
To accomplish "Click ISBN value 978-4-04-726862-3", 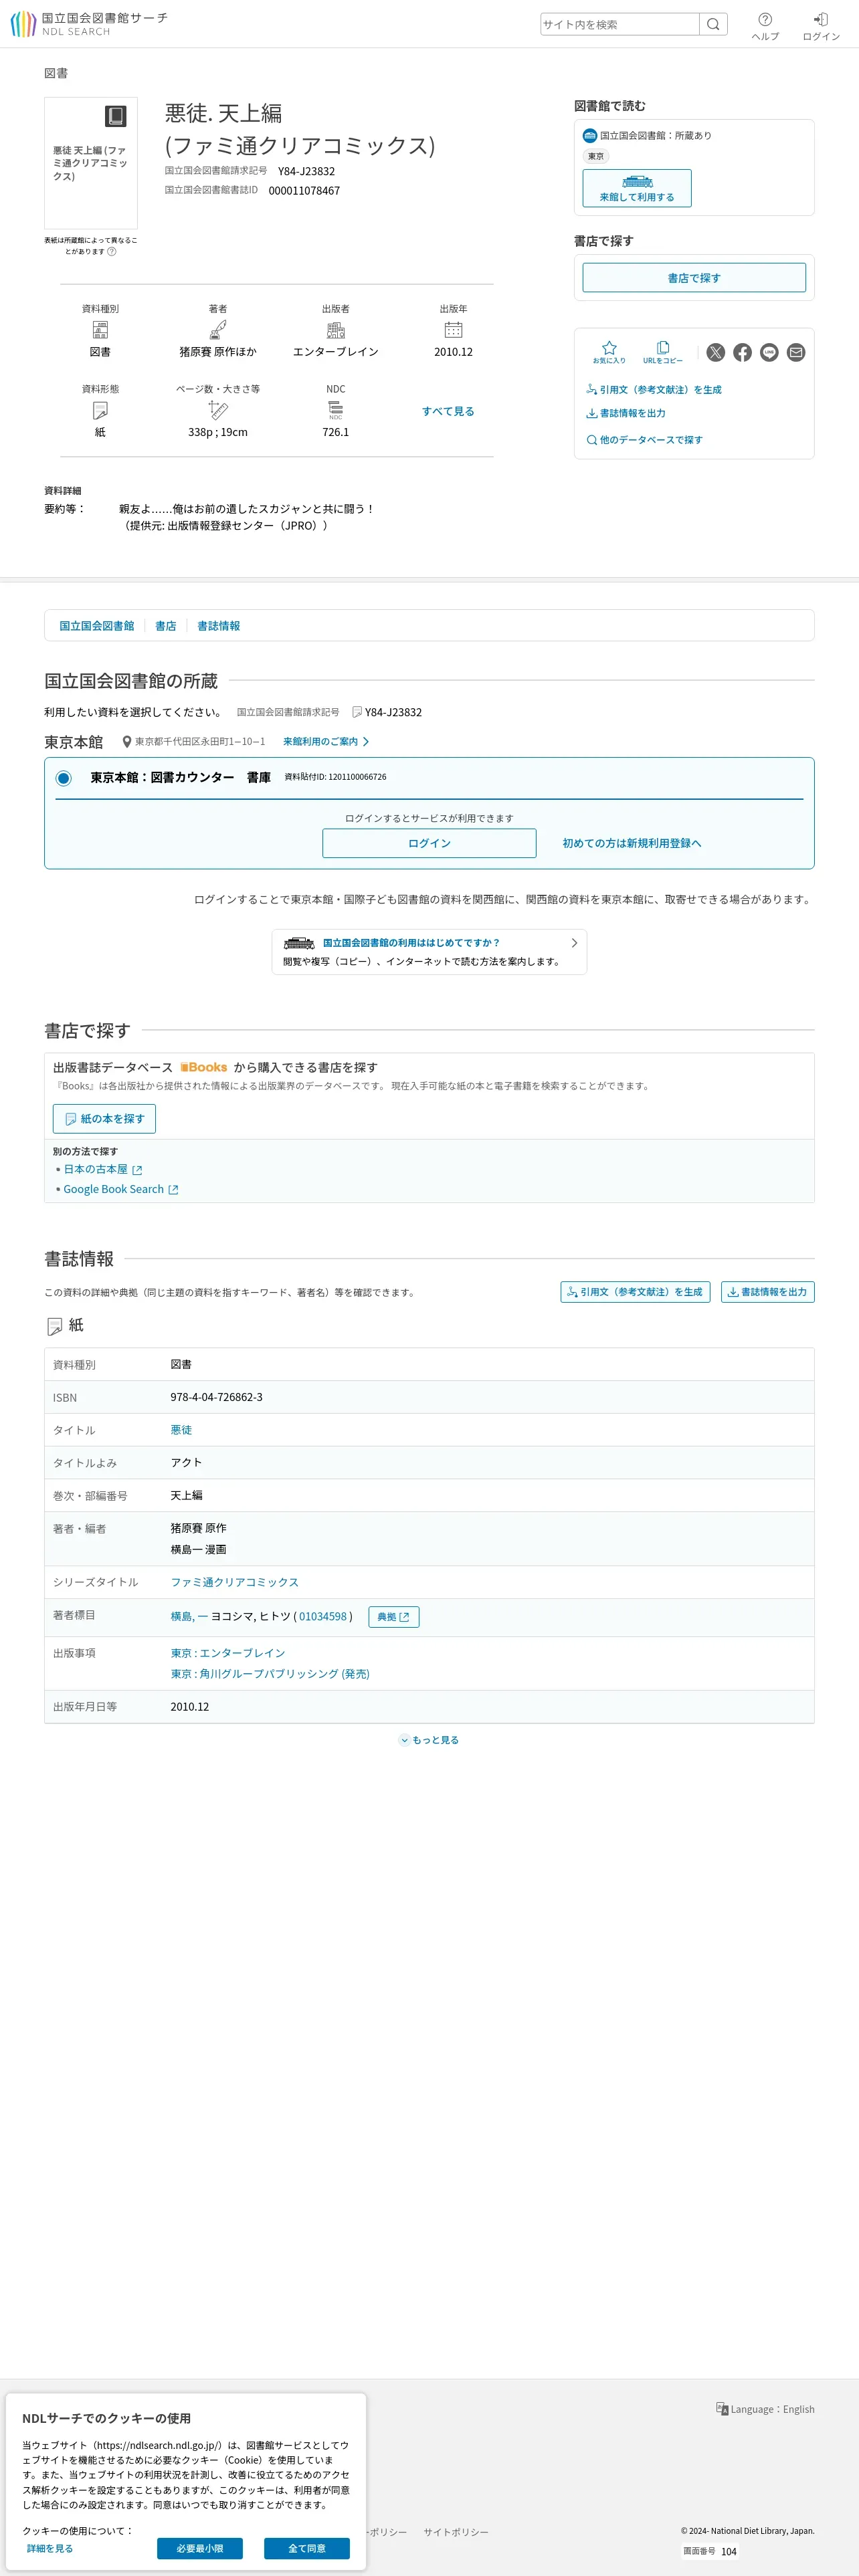I will (217, 1397).
